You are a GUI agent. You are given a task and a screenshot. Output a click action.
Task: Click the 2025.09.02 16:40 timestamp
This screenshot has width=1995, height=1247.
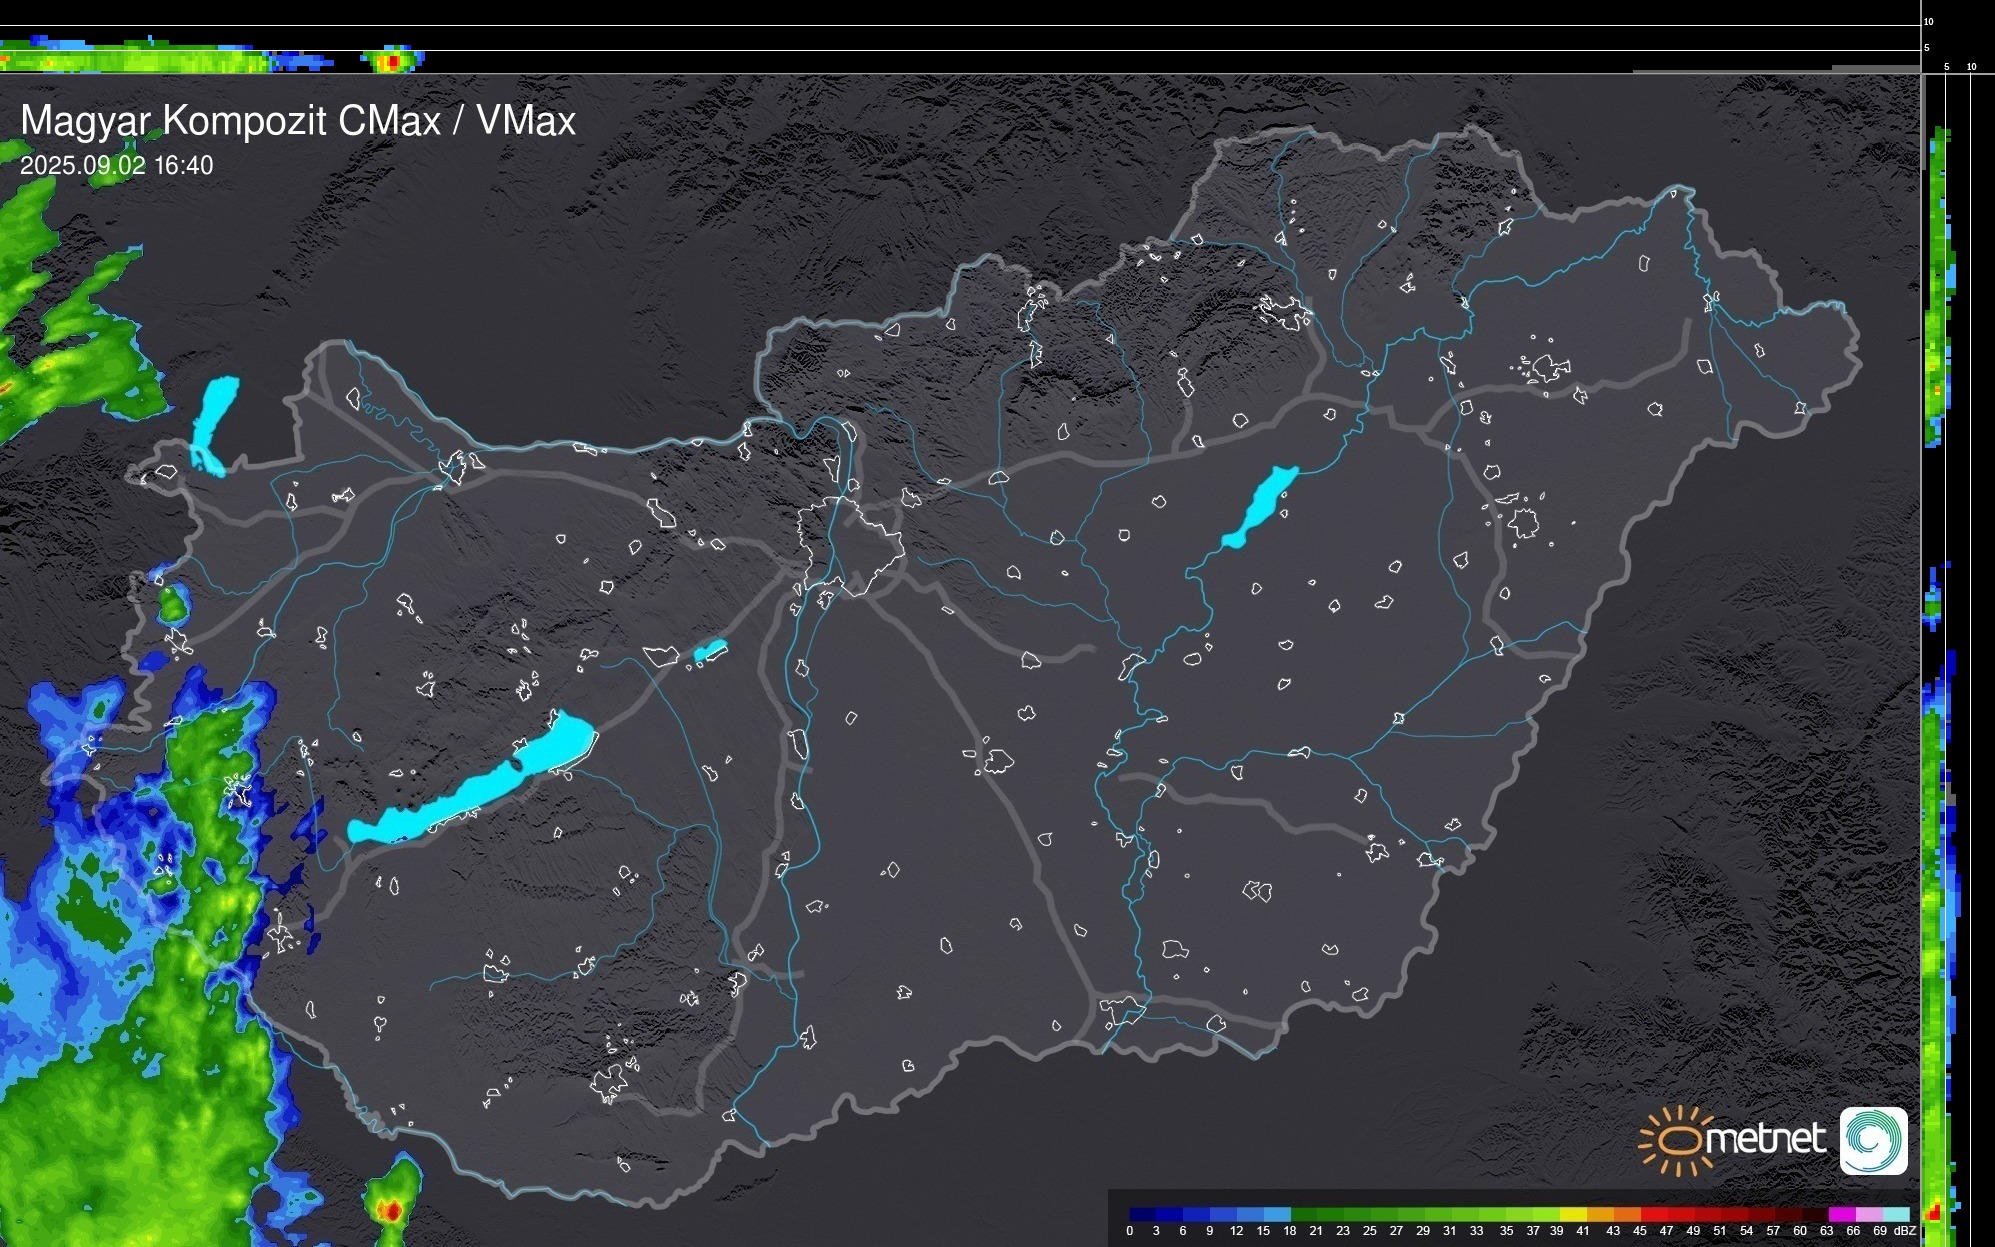click(117, 166)
